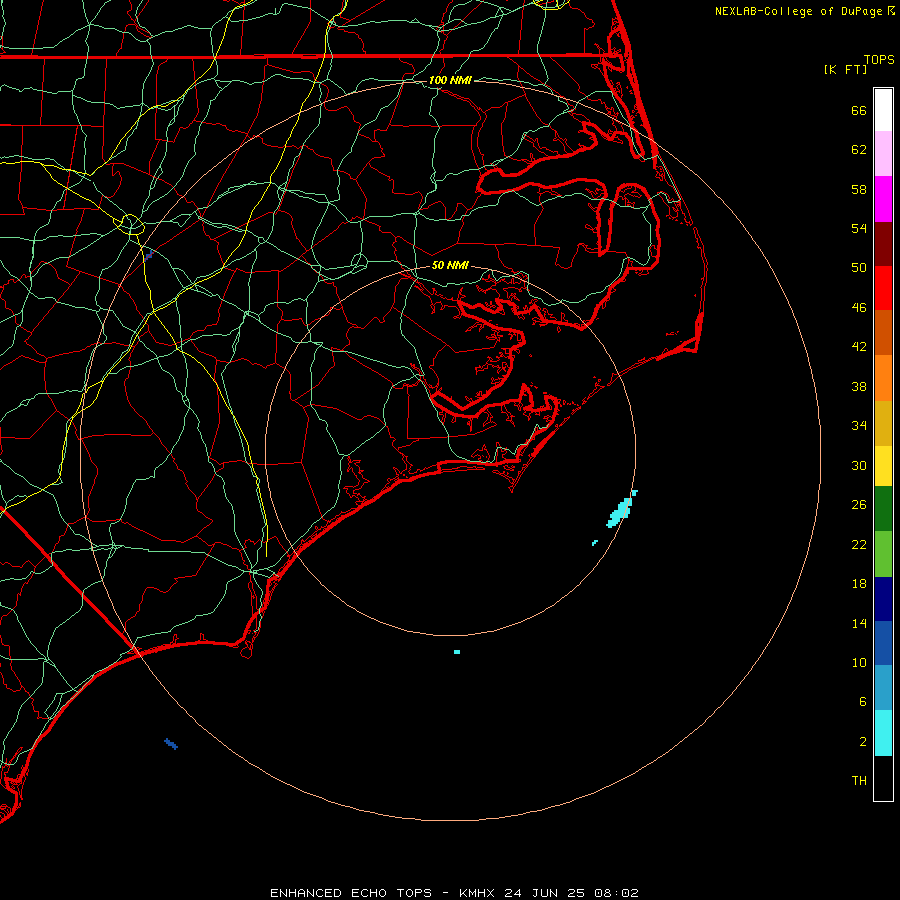This screenshot has width=900, height=900.
Task: Click the light green swatch near 22
Action: 883,554
